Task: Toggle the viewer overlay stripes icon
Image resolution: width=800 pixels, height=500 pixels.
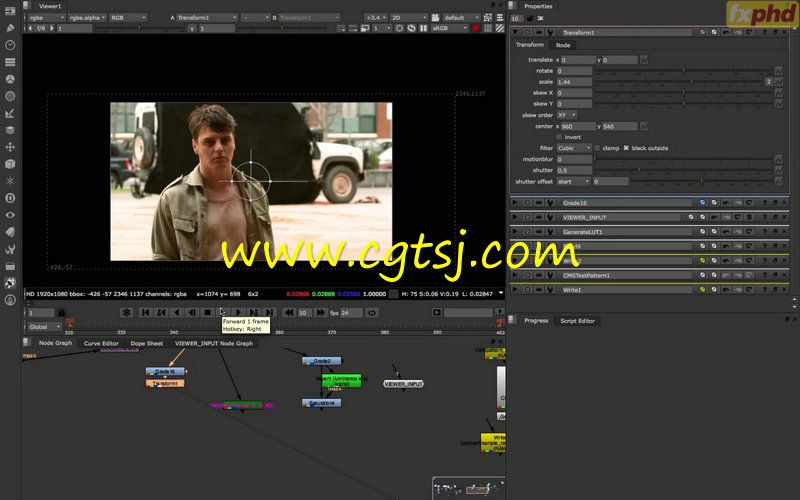Action: click(x=499, y=28)
